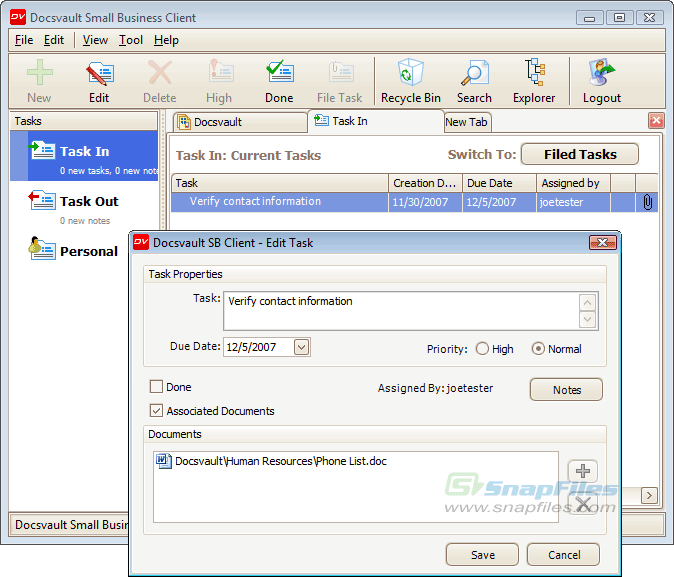Select the Verify contact information task row

click(414, 202)
